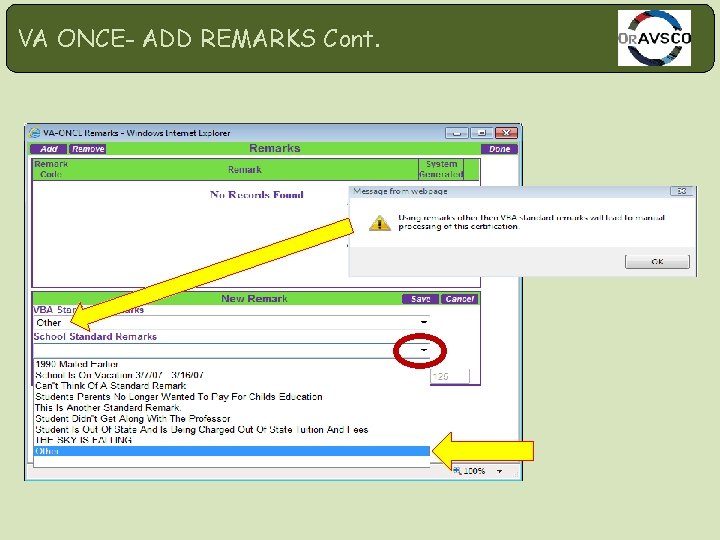Click the System Generated column header
Image resolution: width=720 pixels, height=540 pixels.
tap(441, 169)
